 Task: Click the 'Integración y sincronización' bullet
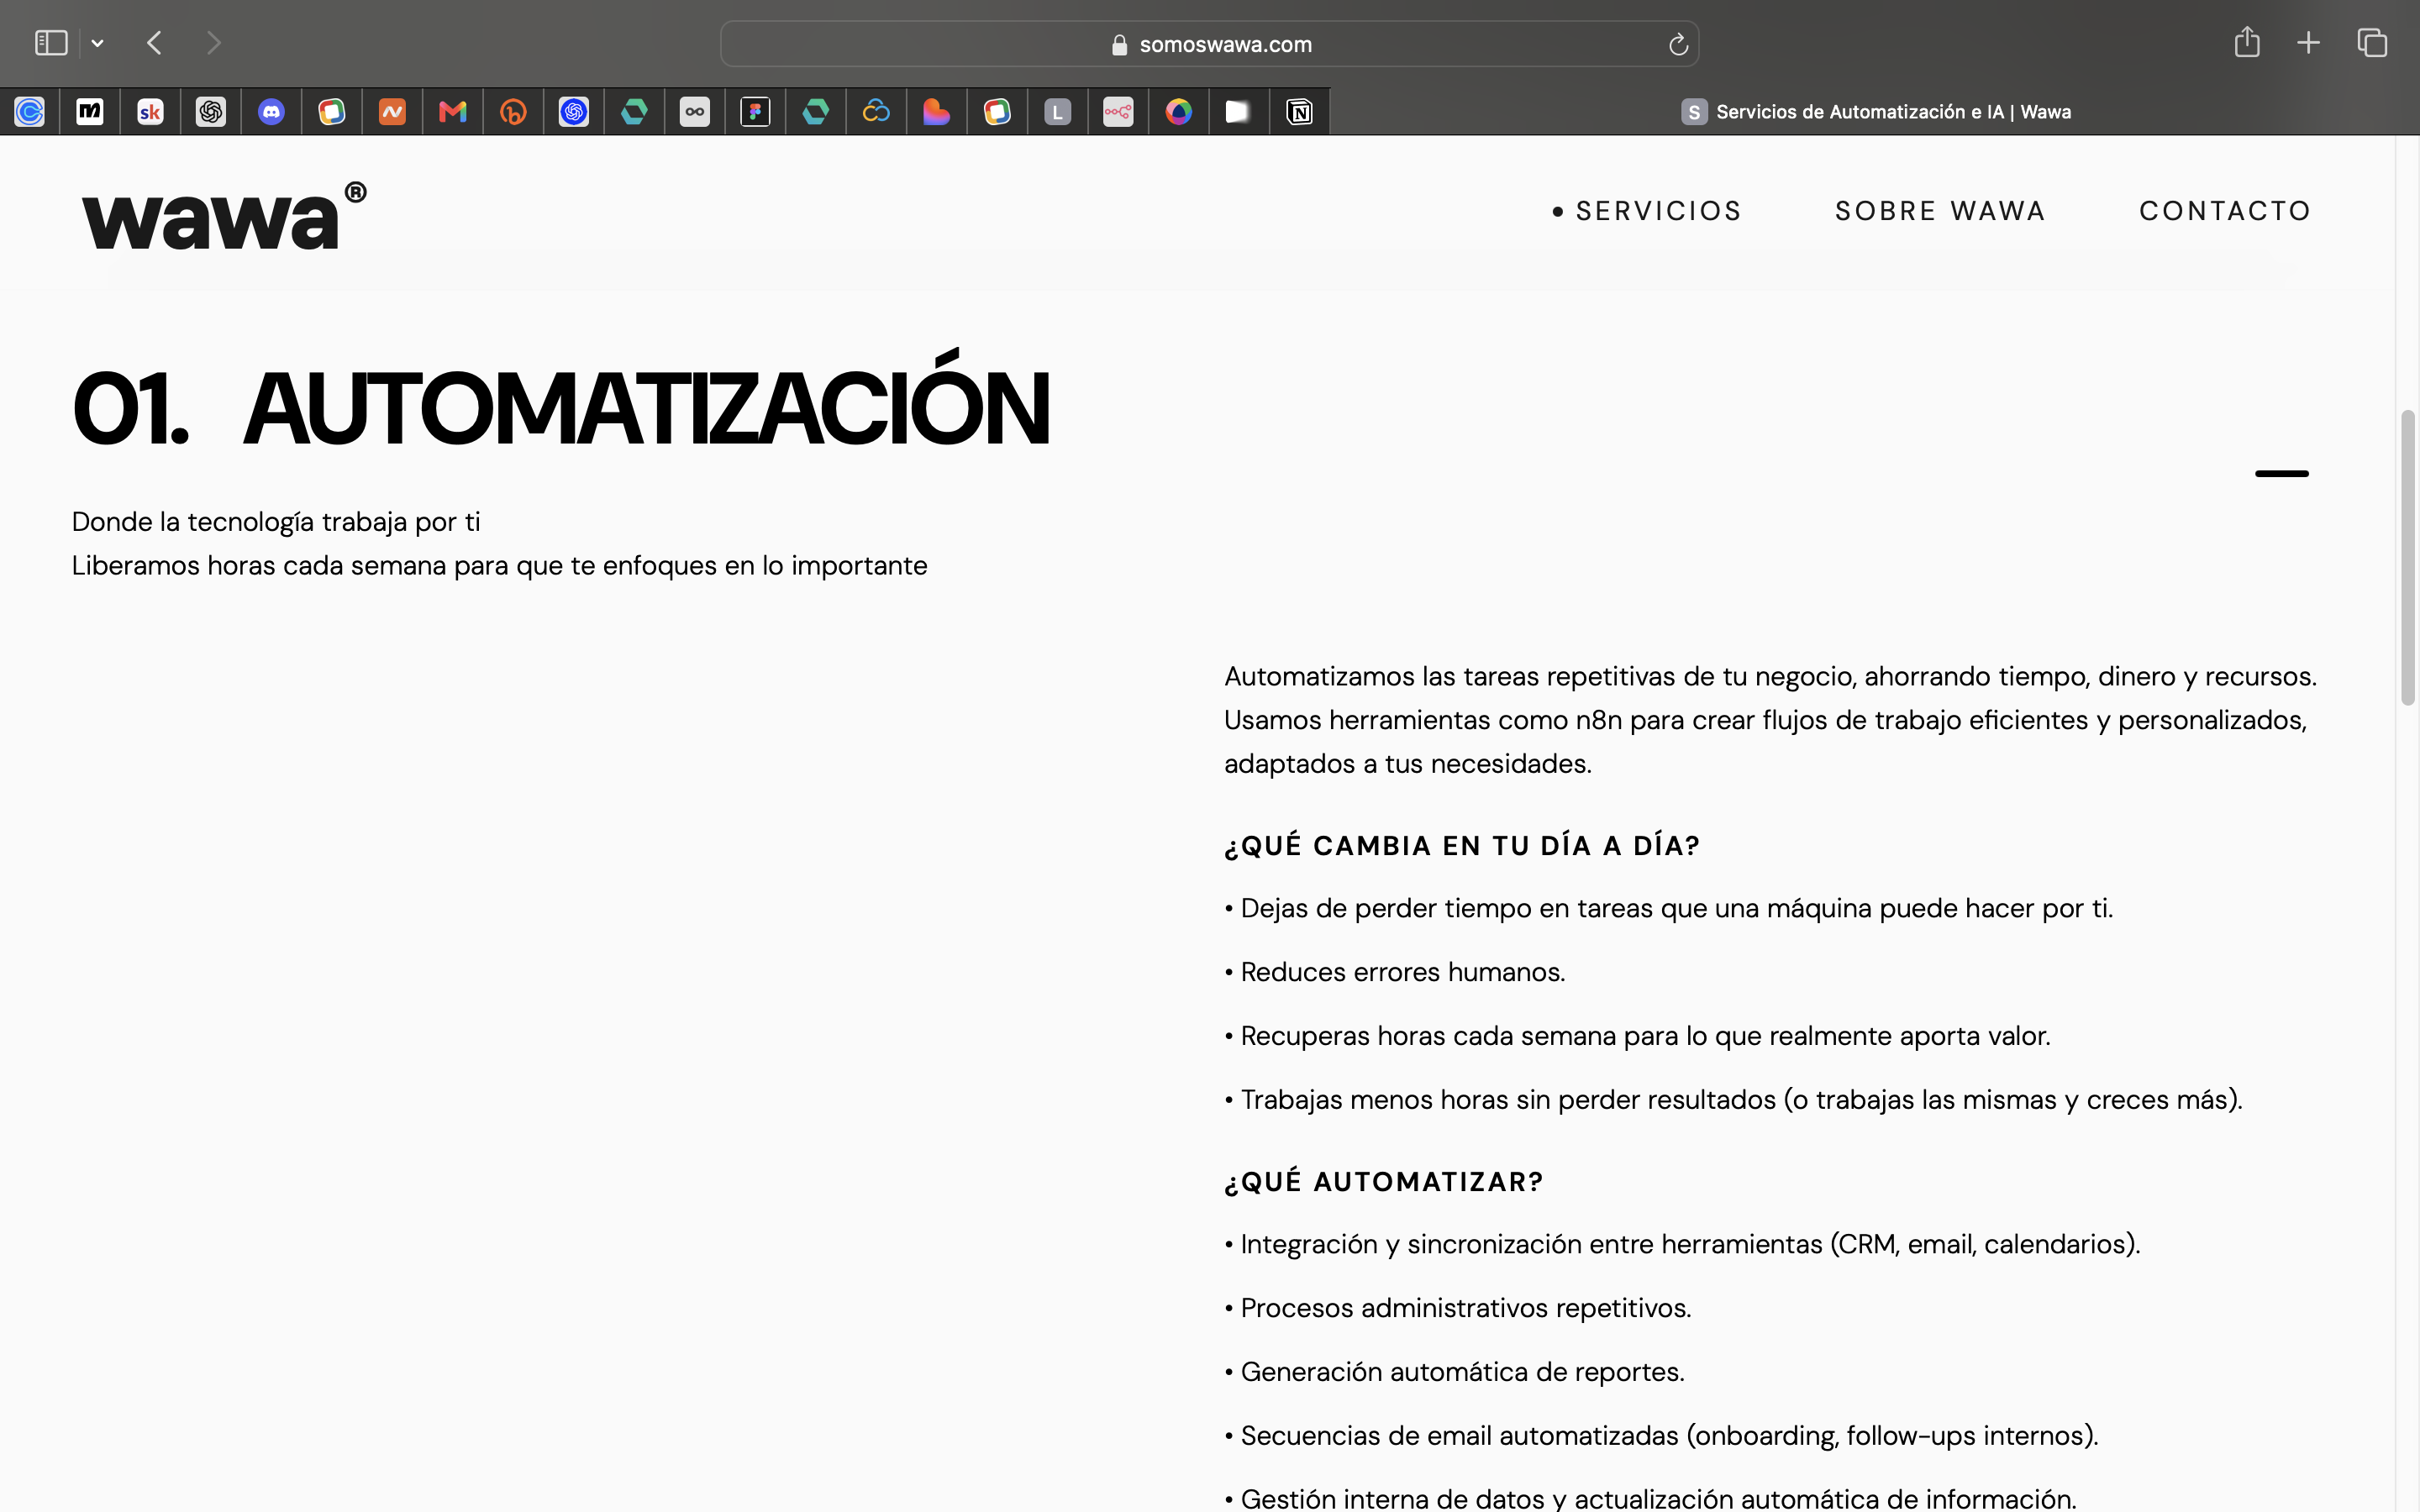[x=1682, y=1244]
